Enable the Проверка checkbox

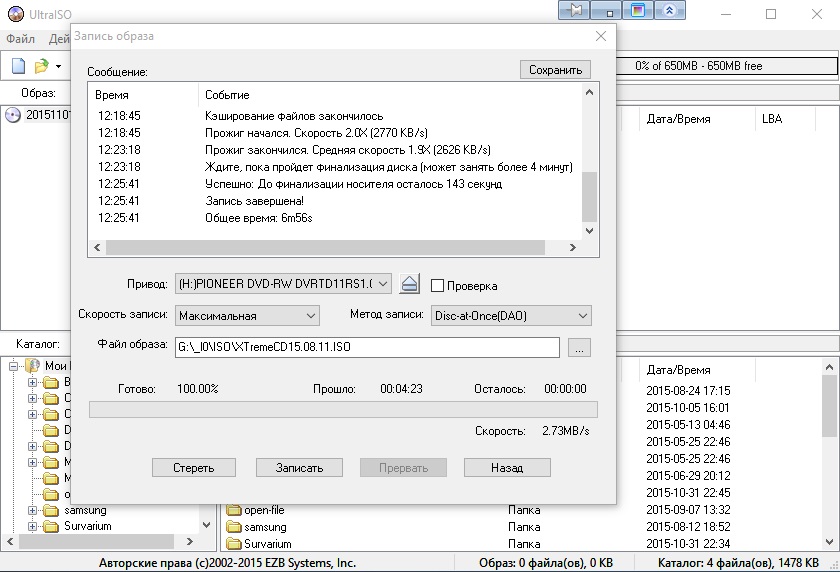(x=437, y=285)
